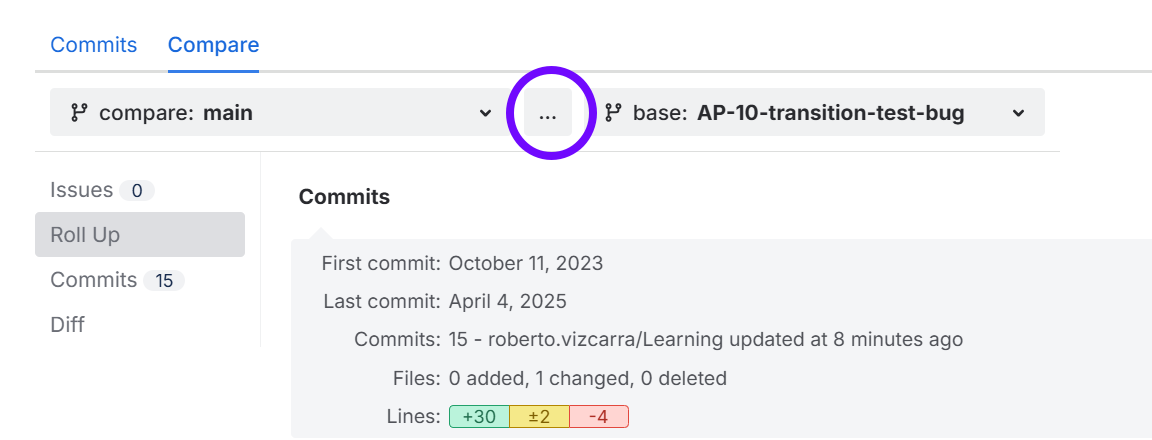
Task: Switch to the Commits tab at top
Action: [94, 45]
